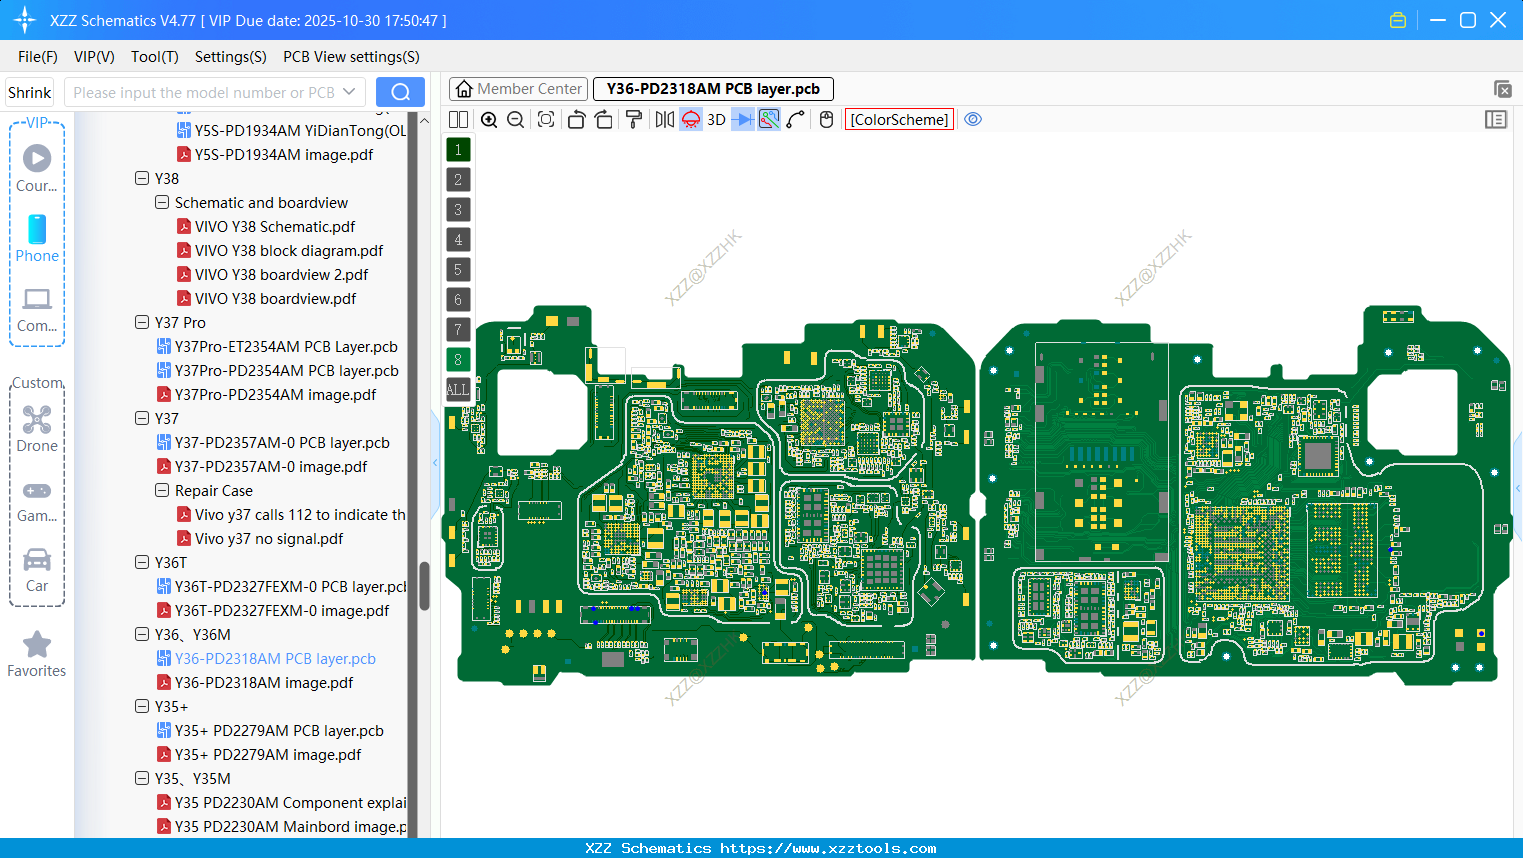Collapse the Repair Case section
This screenshot has height=858, width=1523.
pyautogui.click(x=162, y=490)
